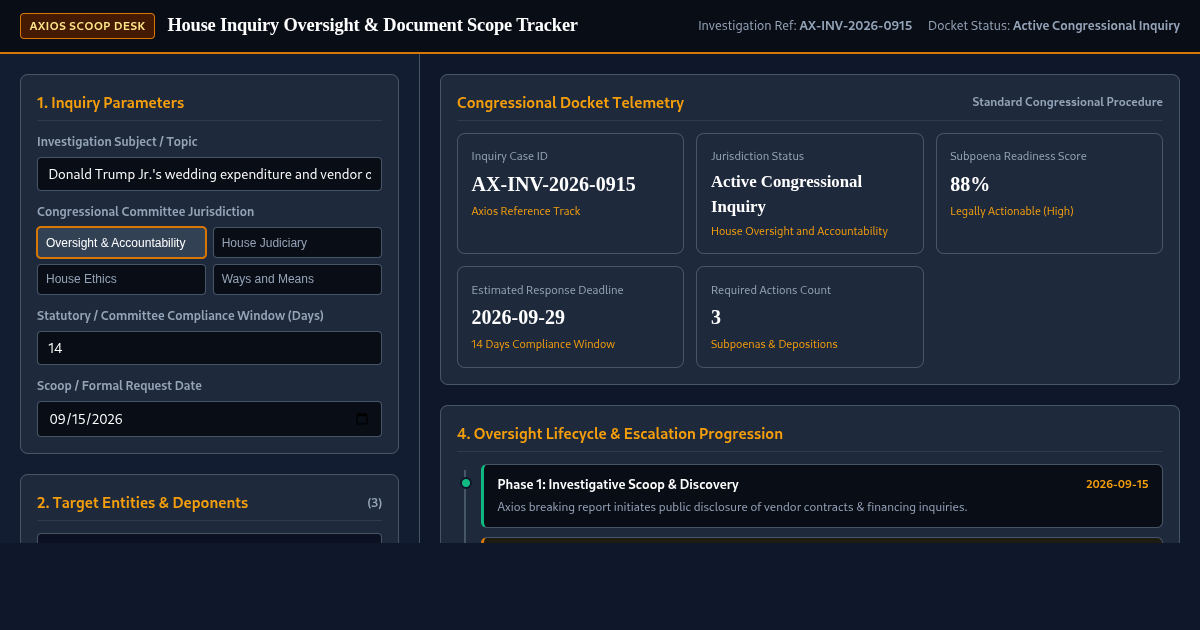This screenshot has height=630, width=1200.
Task: Click 14 Days Compliance Window caption
Action: (x=543, y=344)
